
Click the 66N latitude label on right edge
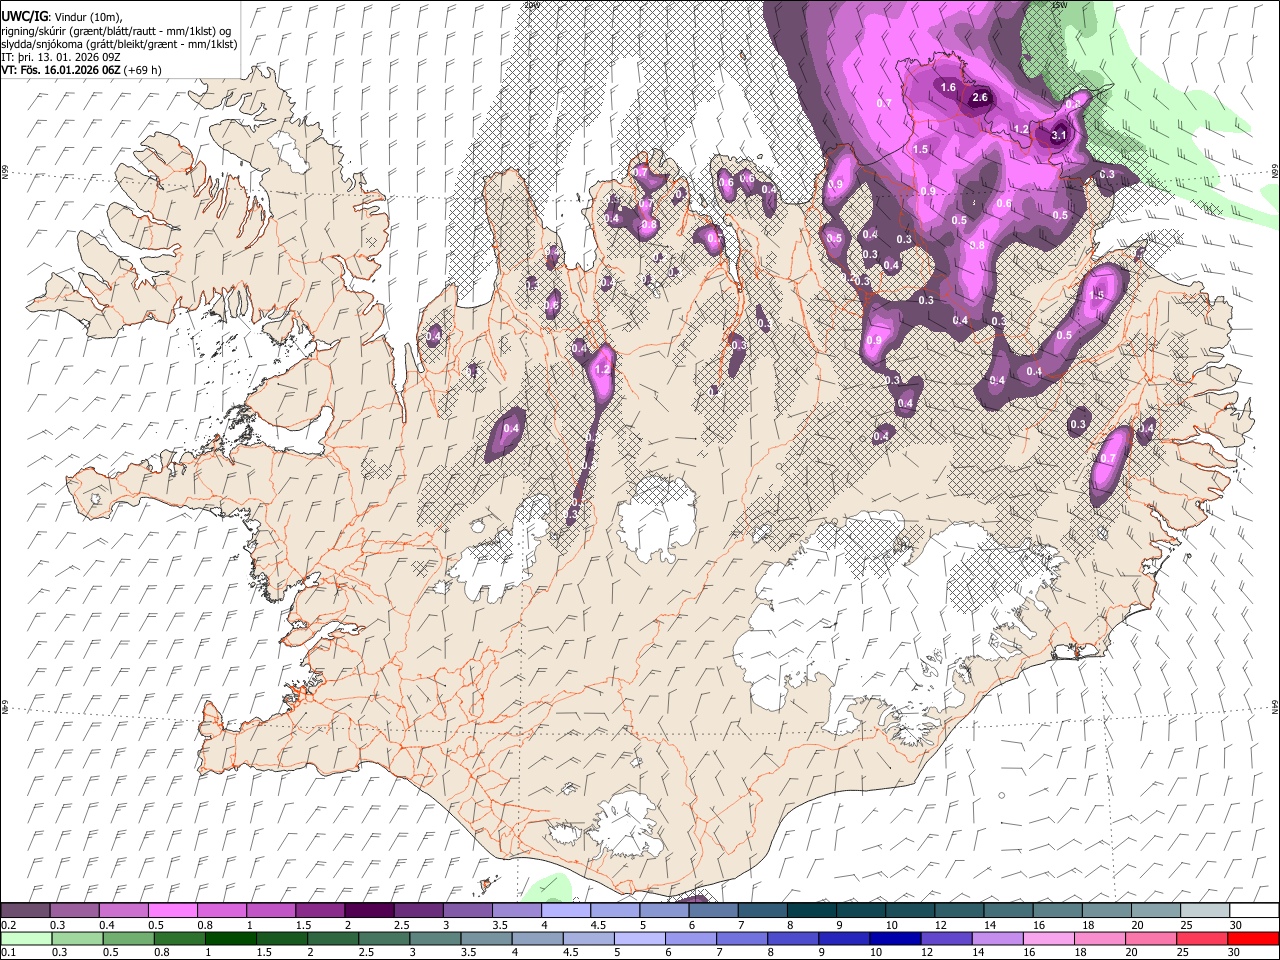[x=1275, y=171]
